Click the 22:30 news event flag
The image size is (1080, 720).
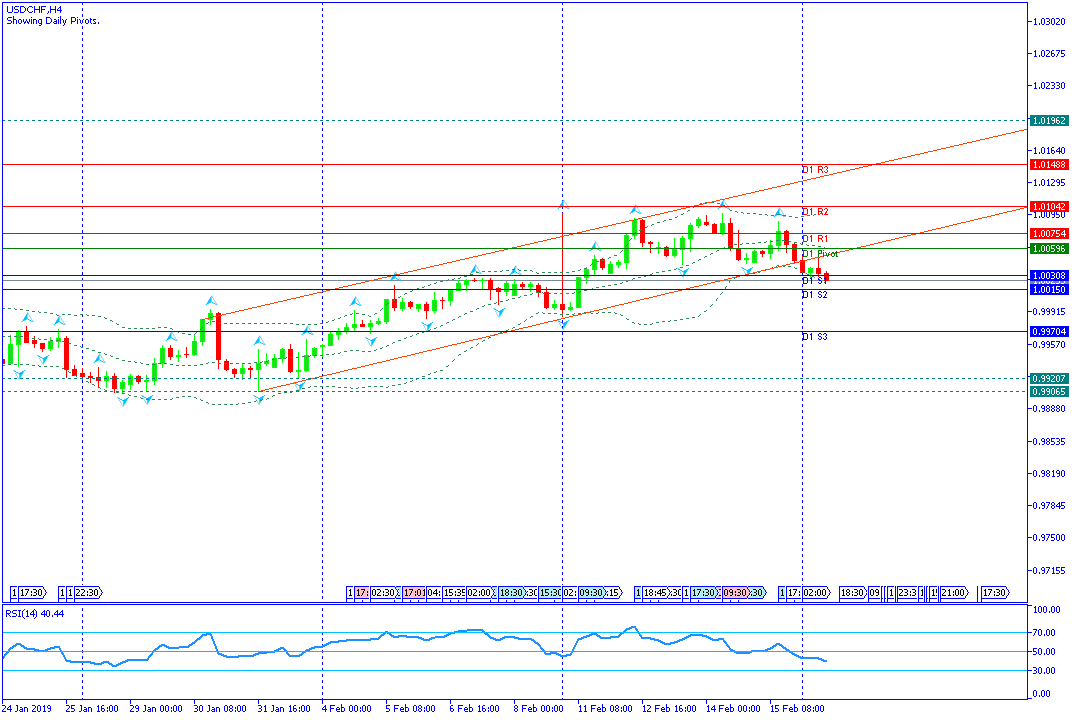(x=87, y=593)
